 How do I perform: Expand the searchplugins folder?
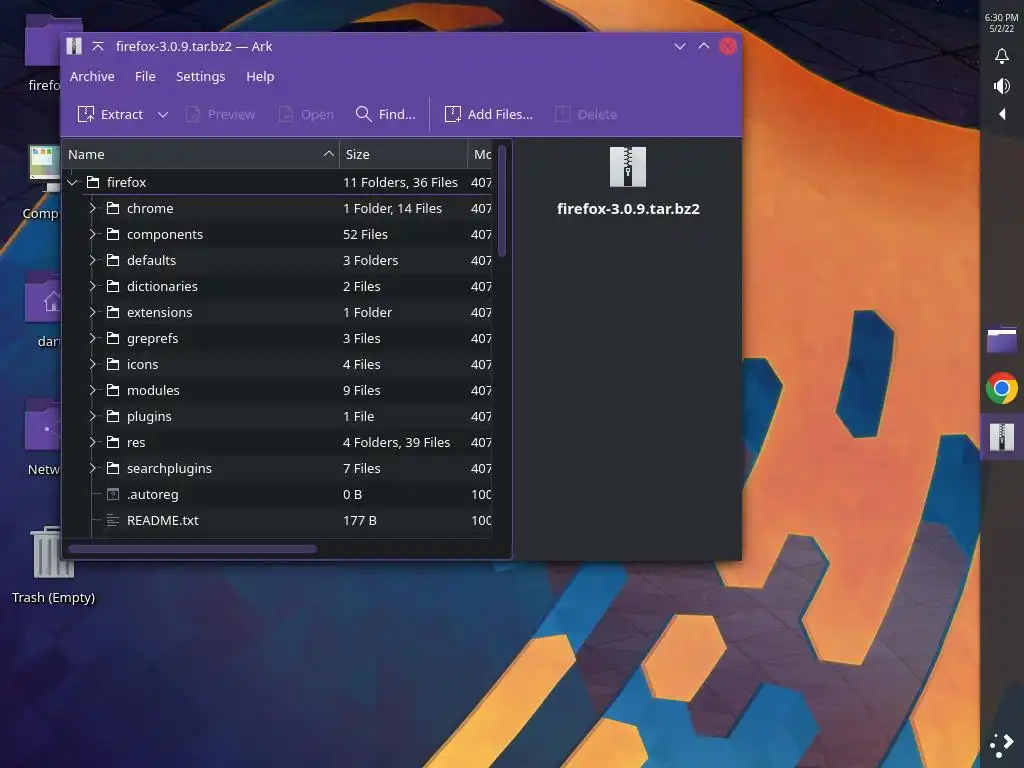point(93,468)
